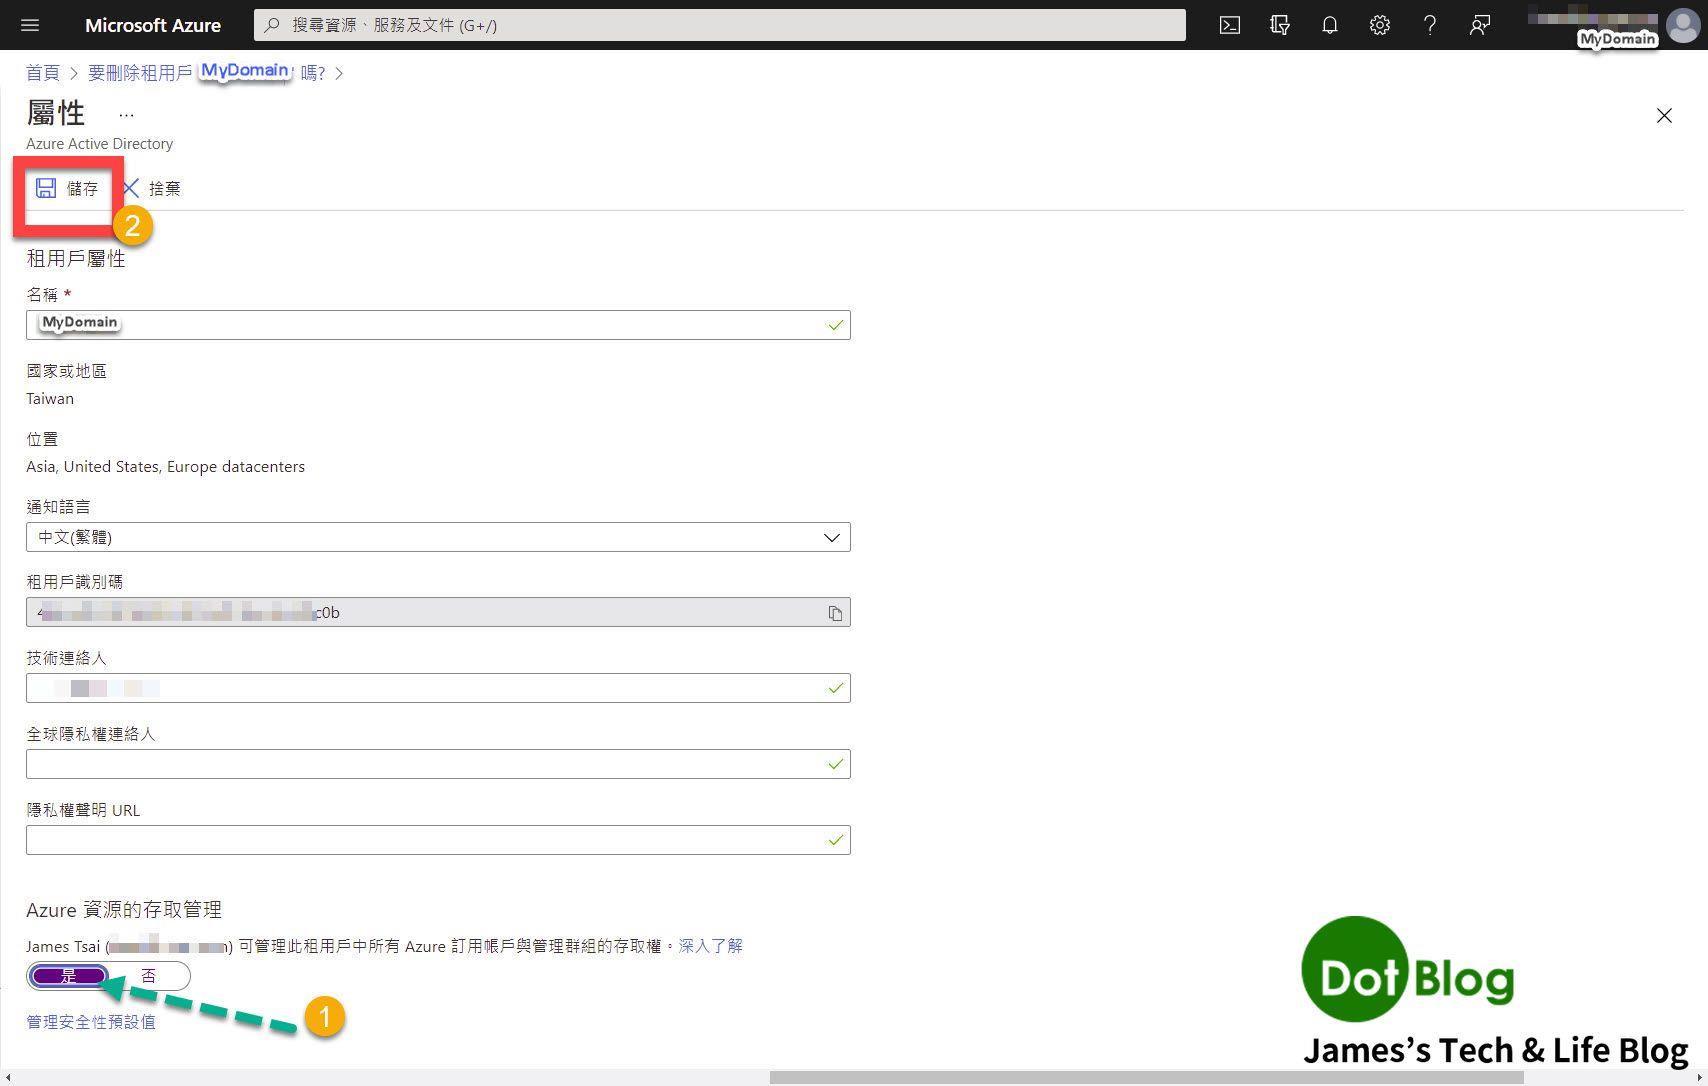Edit the 全球隱私權連絡人 field

(438, 764)
